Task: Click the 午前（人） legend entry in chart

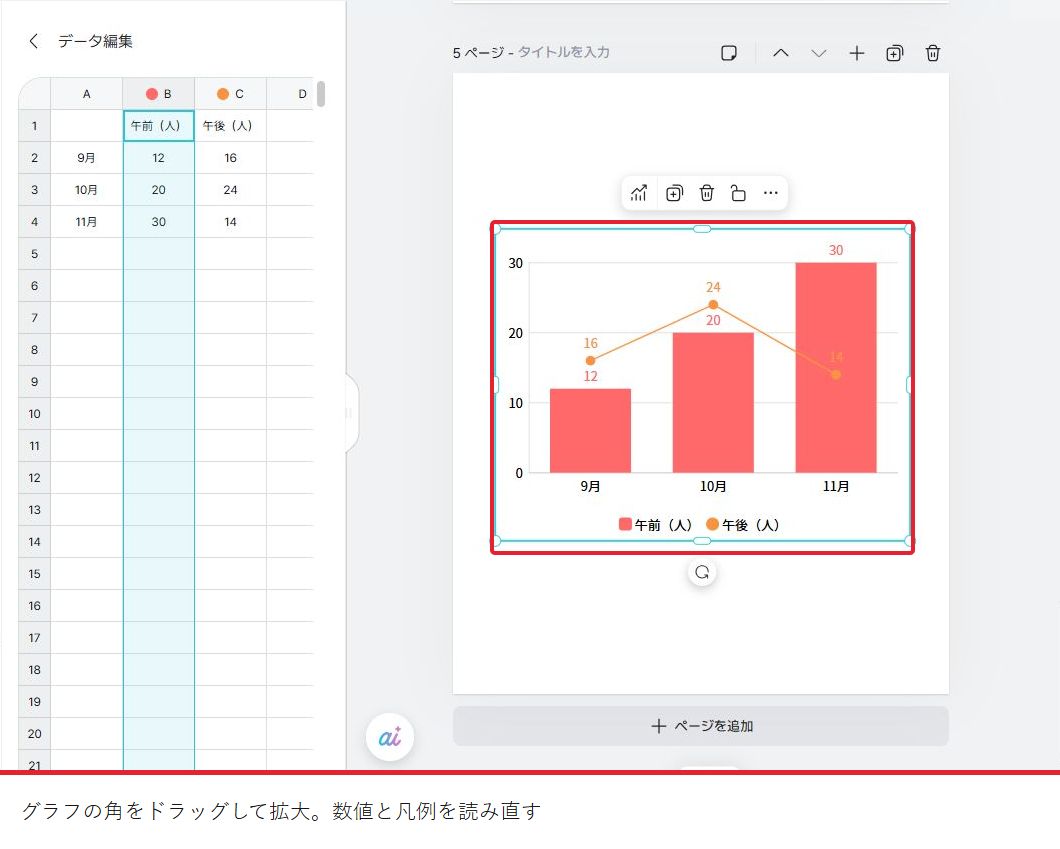Action: coord(655,525)
